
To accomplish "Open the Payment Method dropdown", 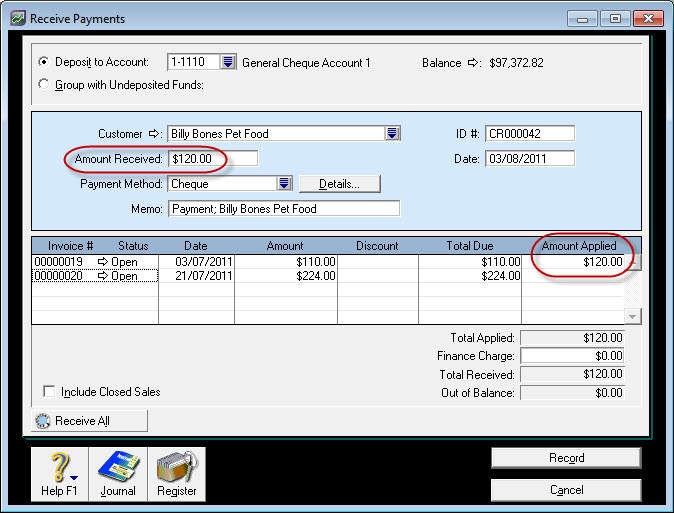I will (x=284, y=184).
